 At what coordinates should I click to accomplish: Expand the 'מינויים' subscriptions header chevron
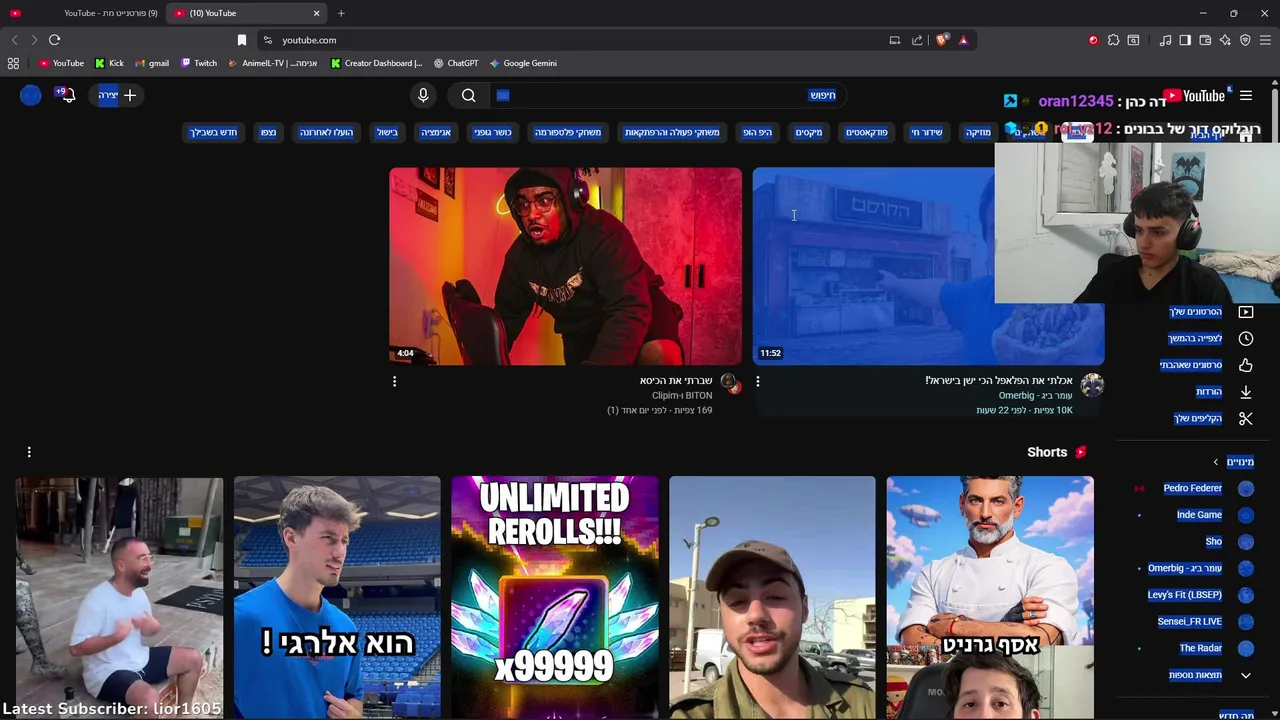click(1216, 462)
